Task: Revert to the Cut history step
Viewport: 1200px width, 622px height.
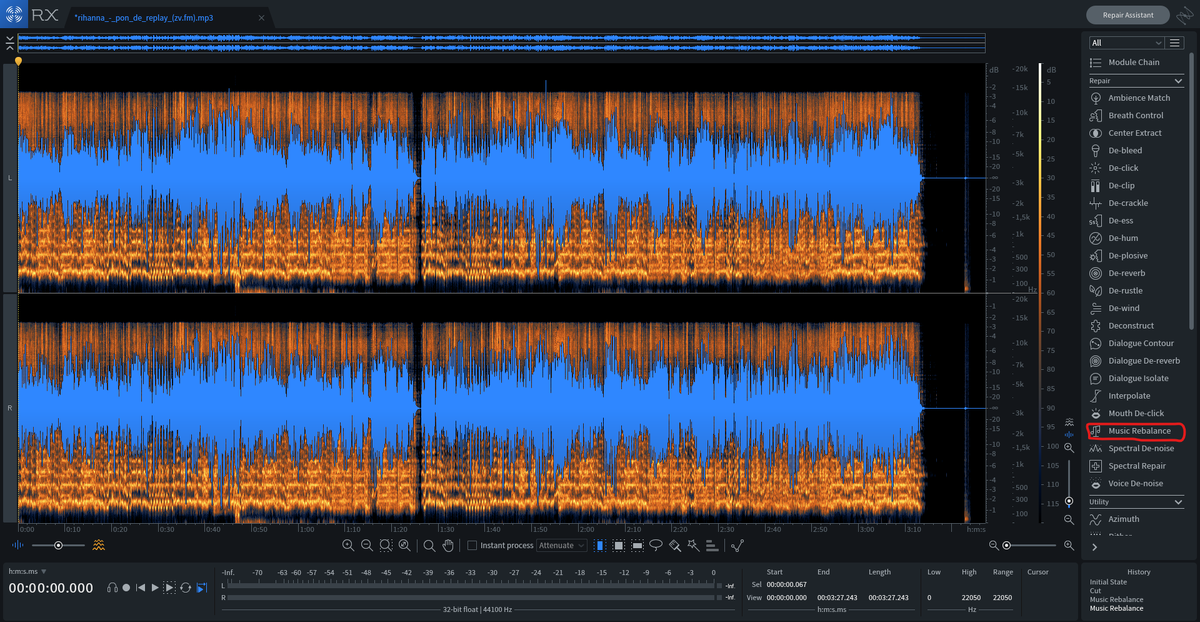Action: pyautogui.click(x=1096, y=591)
